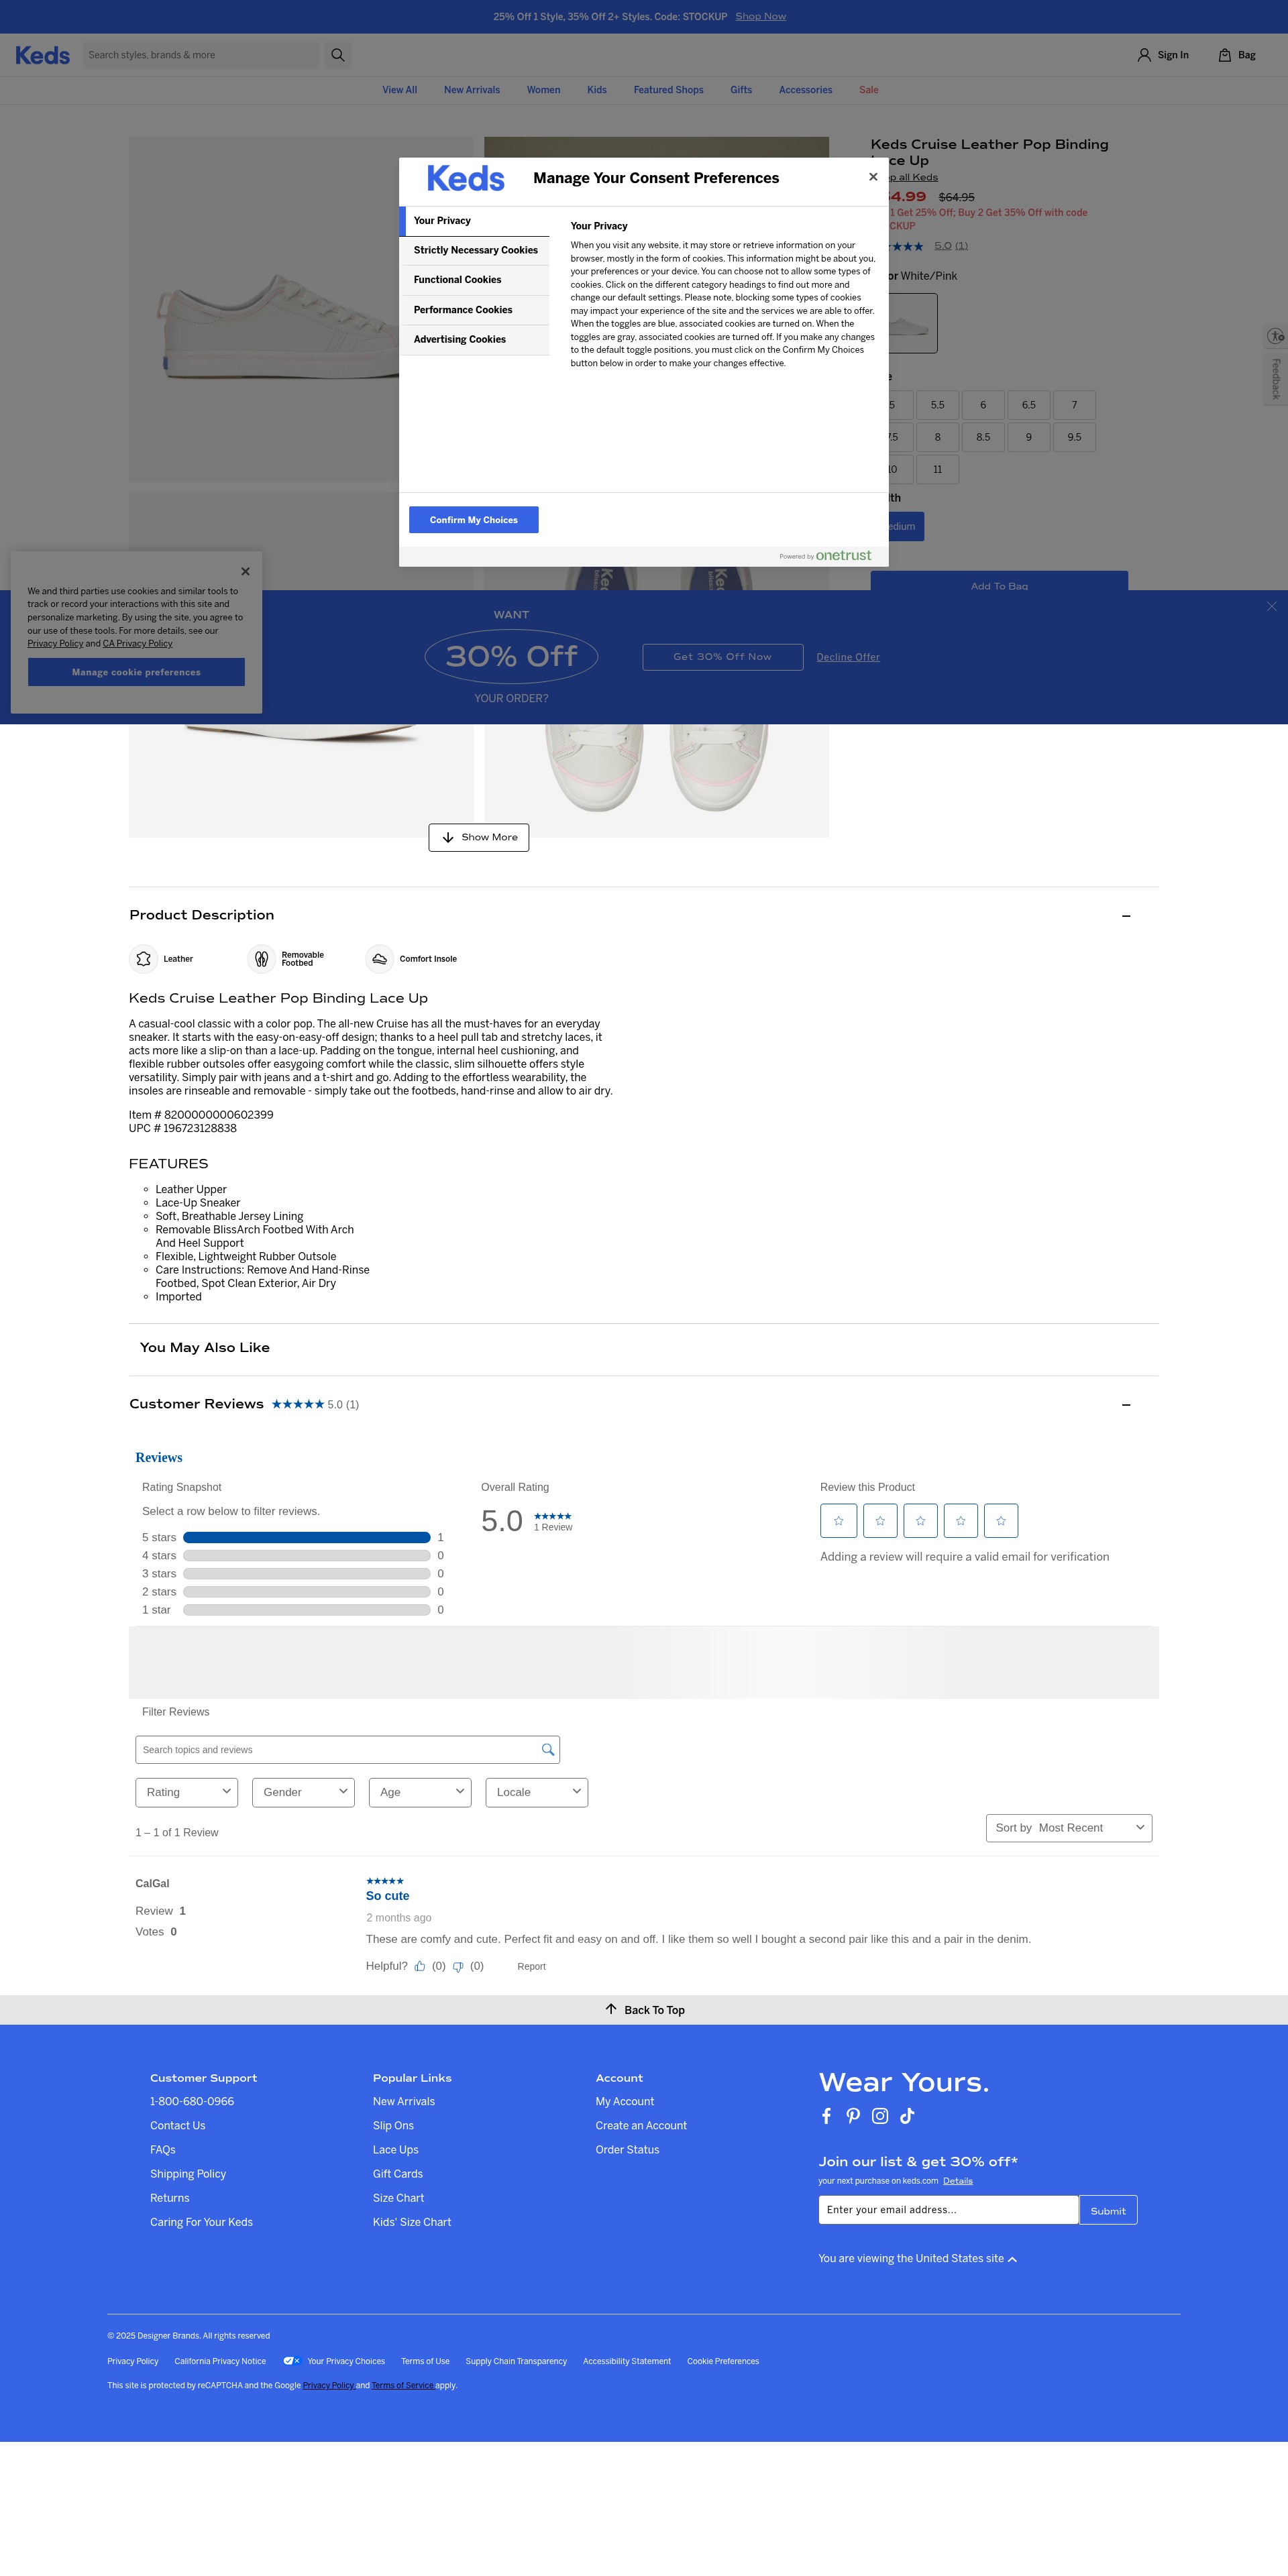
Task: Open the Sale menu item
Action: [x=869, y=90]
